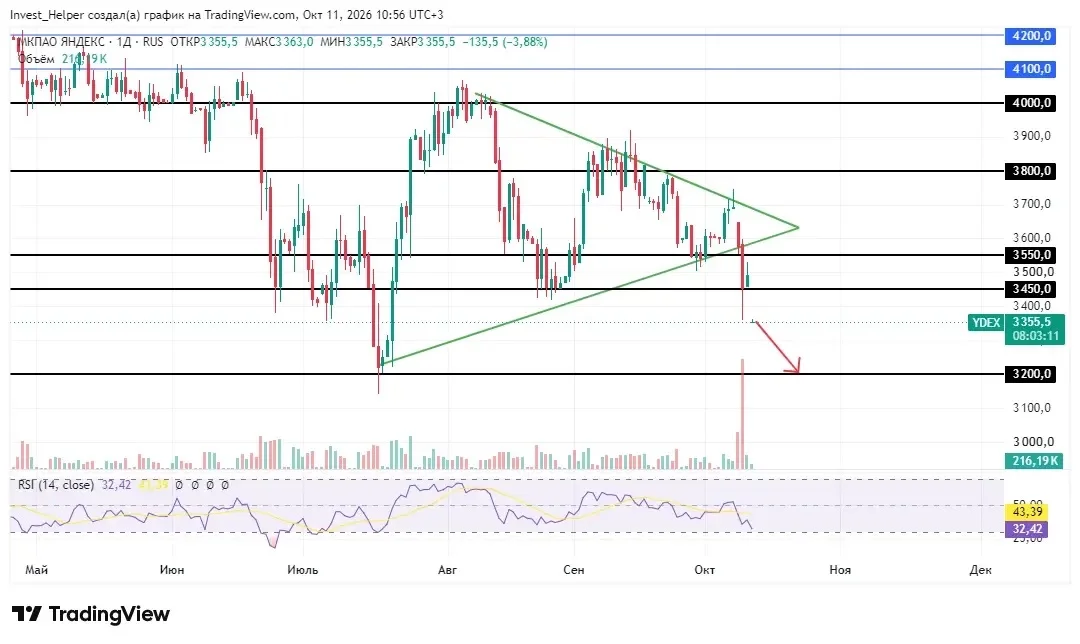The image size is (1080, 644).
Task: Click the Июль label on time axis
Action: 303,570
